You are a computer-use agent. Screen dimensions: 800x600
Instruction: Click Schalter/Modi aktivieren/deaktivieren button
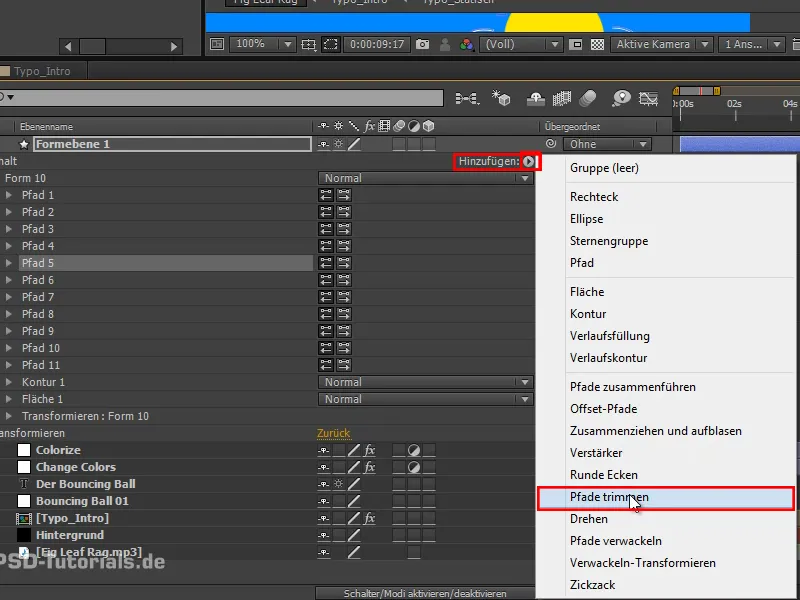tap(425, 593)
